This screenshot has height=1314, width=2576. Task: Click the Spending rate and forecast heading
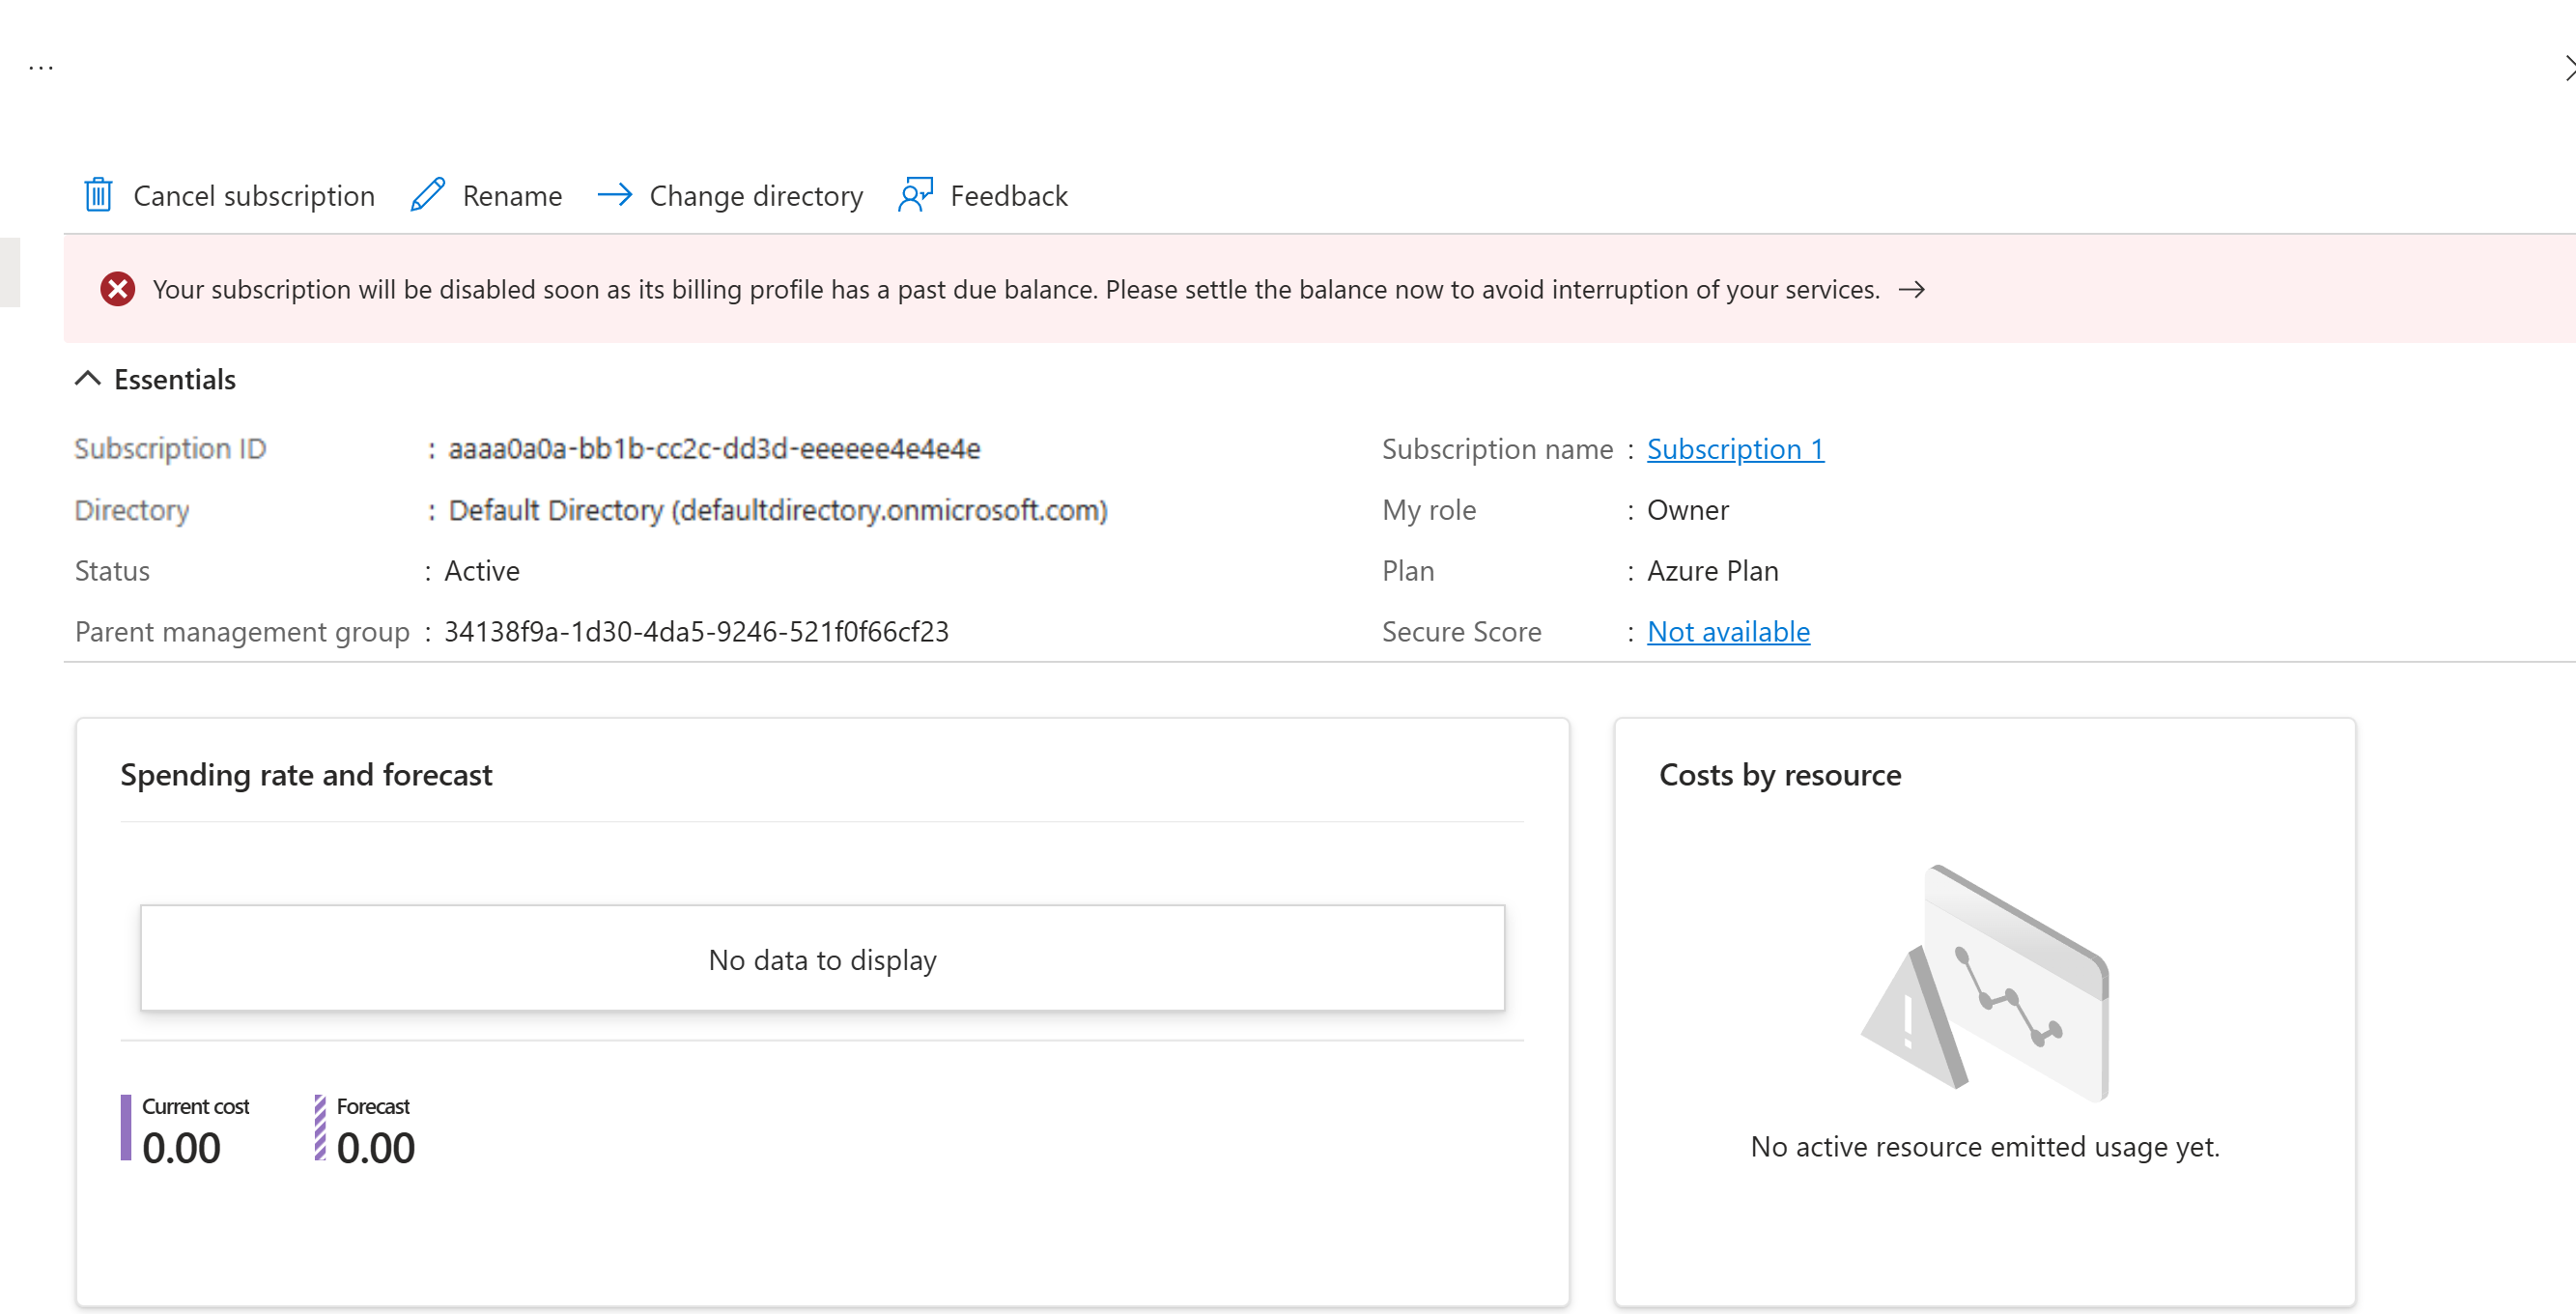point(306,774)
